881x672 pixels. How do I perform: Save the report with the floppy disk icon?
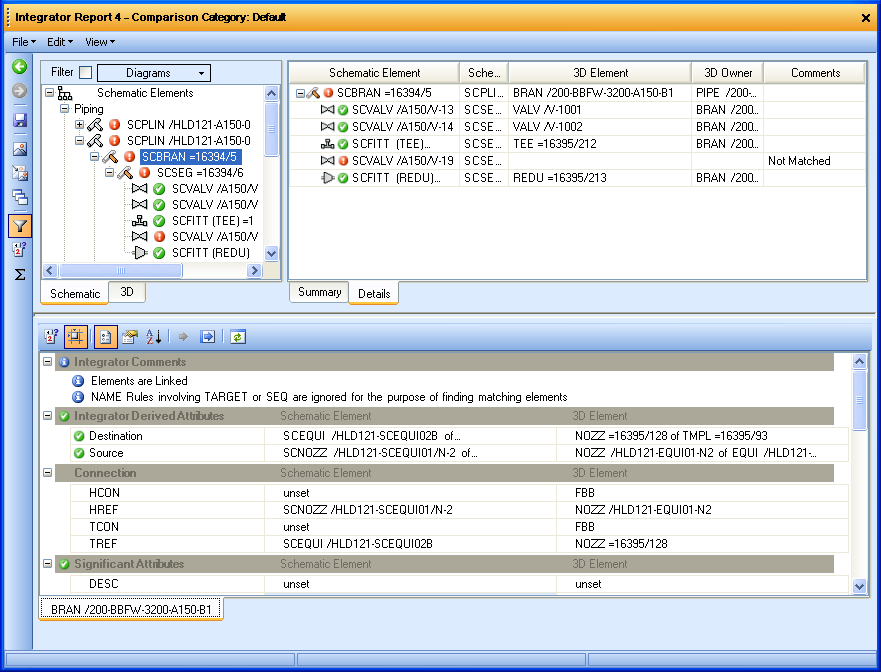coord(20,120)
